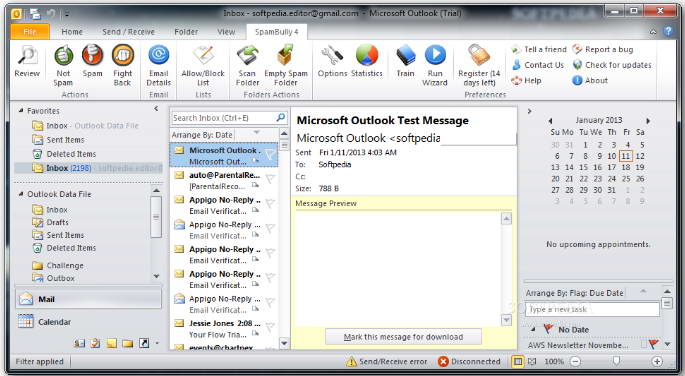Flag the Jessie Jones message
This screenshot has width=685, height=376.
click(x=270, y=327)
